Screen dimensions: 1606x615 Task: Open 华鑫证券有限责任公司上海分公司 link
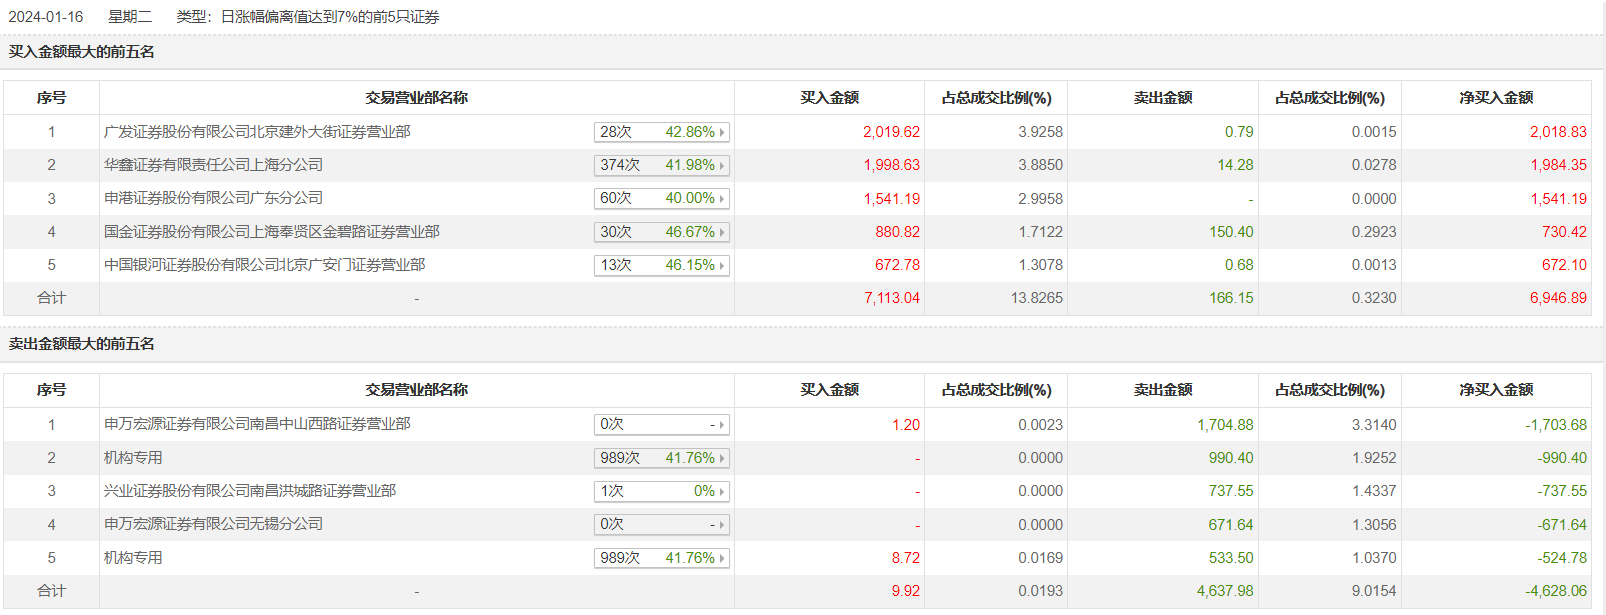[x=213, y=165]
